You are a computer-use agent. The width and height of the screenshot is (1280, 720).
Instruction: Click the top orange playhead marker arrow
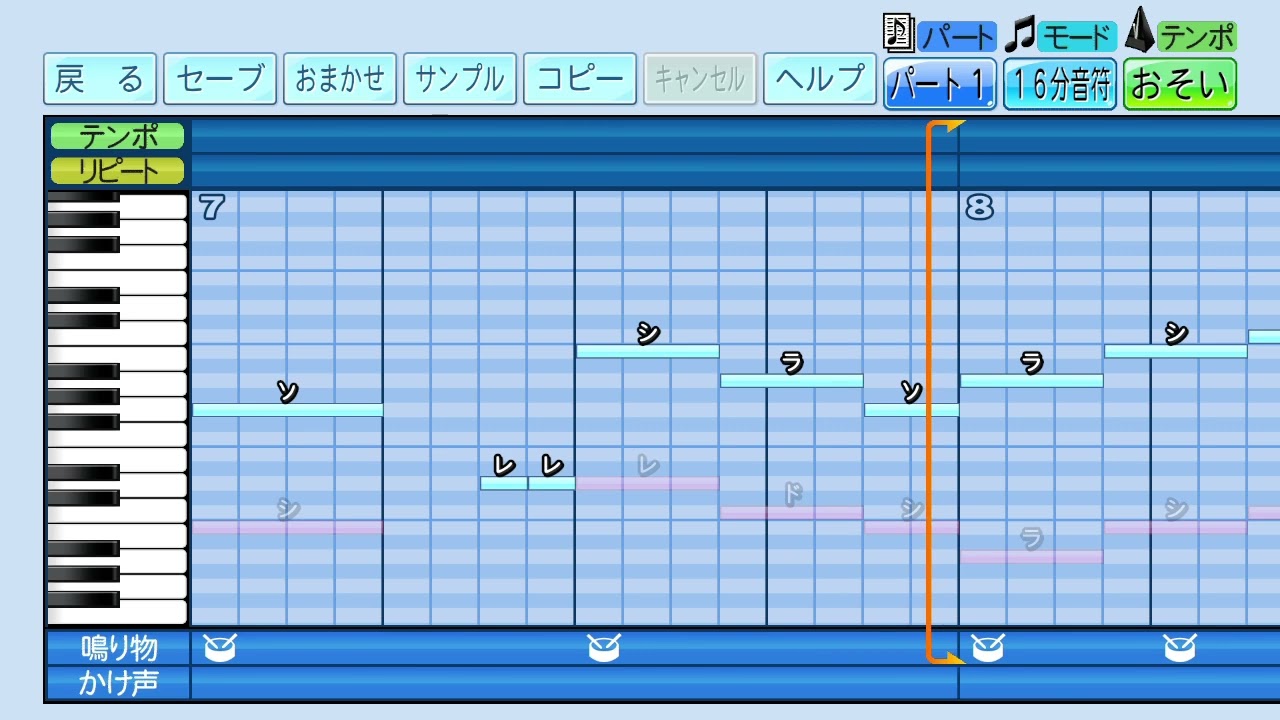point(954,126)
